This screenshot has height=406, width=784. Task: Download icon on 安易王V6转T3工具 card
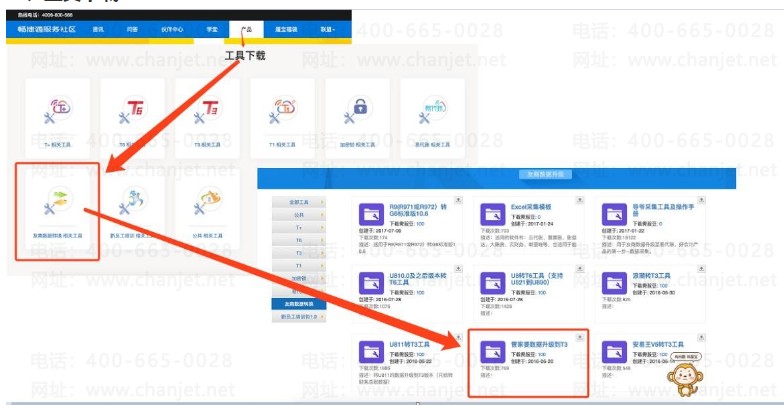pos(701,337)
